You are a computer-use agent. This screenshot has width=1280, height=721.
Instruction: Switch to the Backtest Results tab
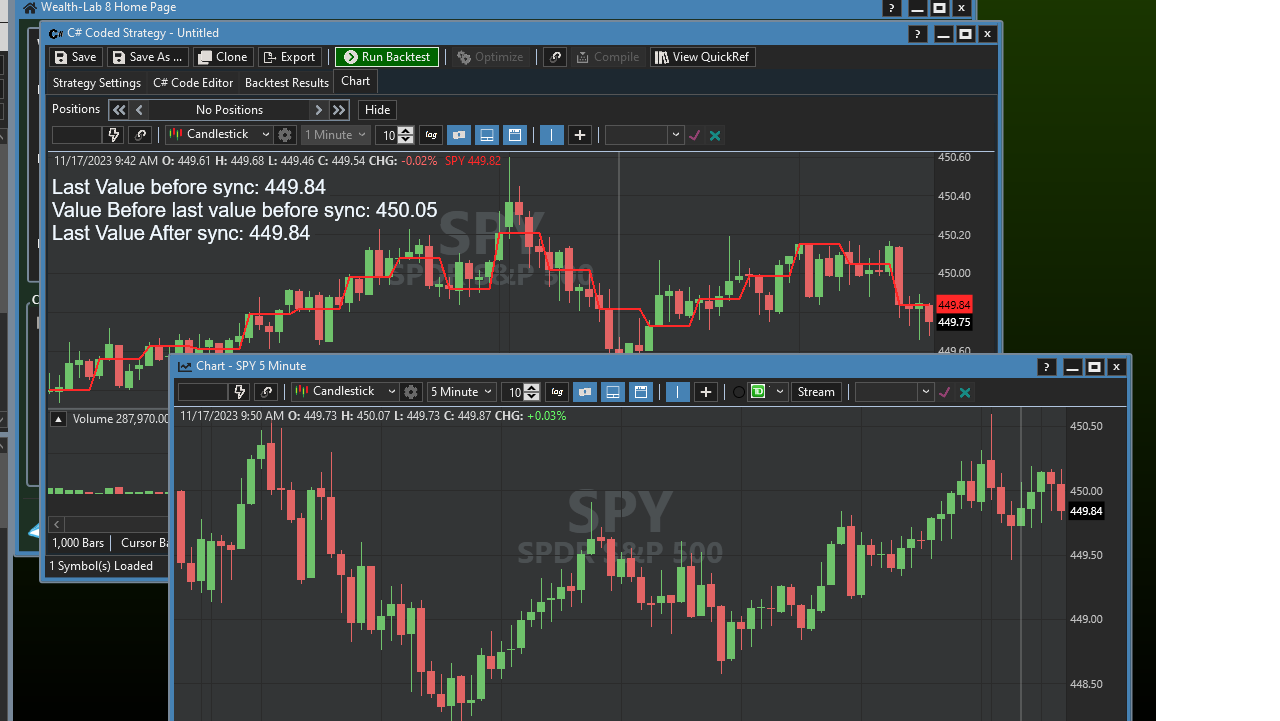[x=287, y=83]
